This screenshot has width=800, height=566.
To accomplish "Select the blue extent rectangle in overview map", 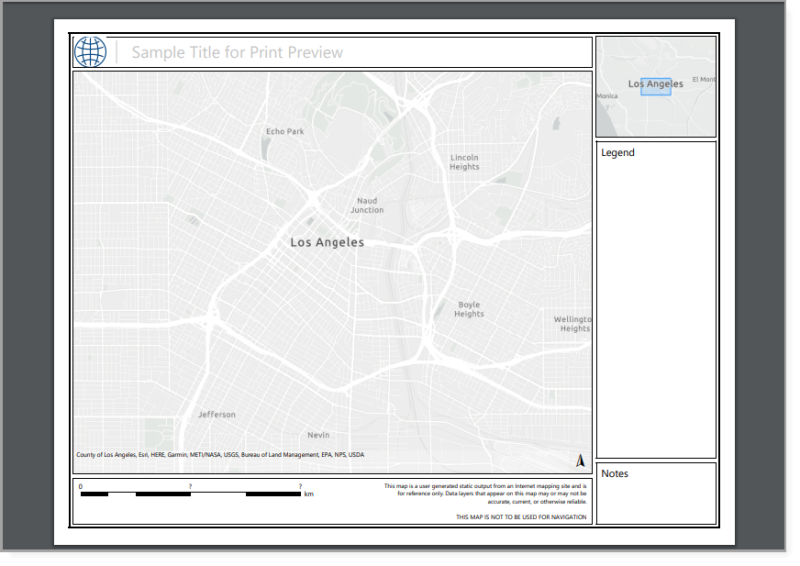I will coord(656,86).
